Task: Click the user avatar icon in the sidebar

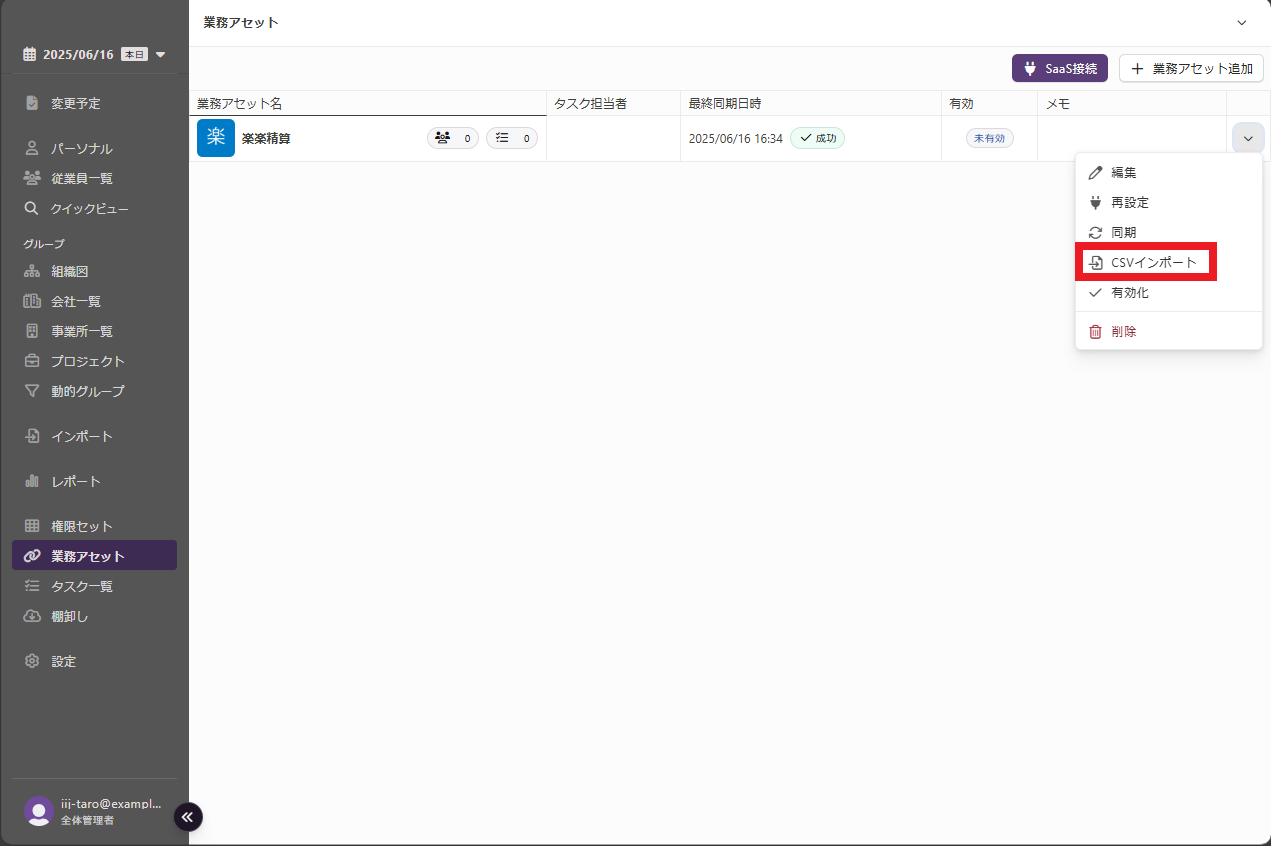Action: point(39,811)
